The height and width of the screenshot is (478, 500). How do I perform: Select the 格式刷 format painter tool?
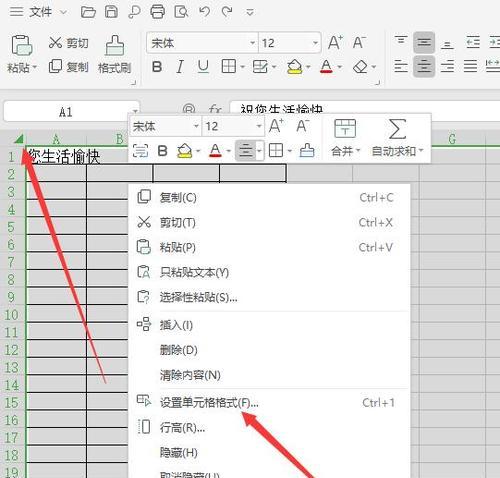(114, 54)
